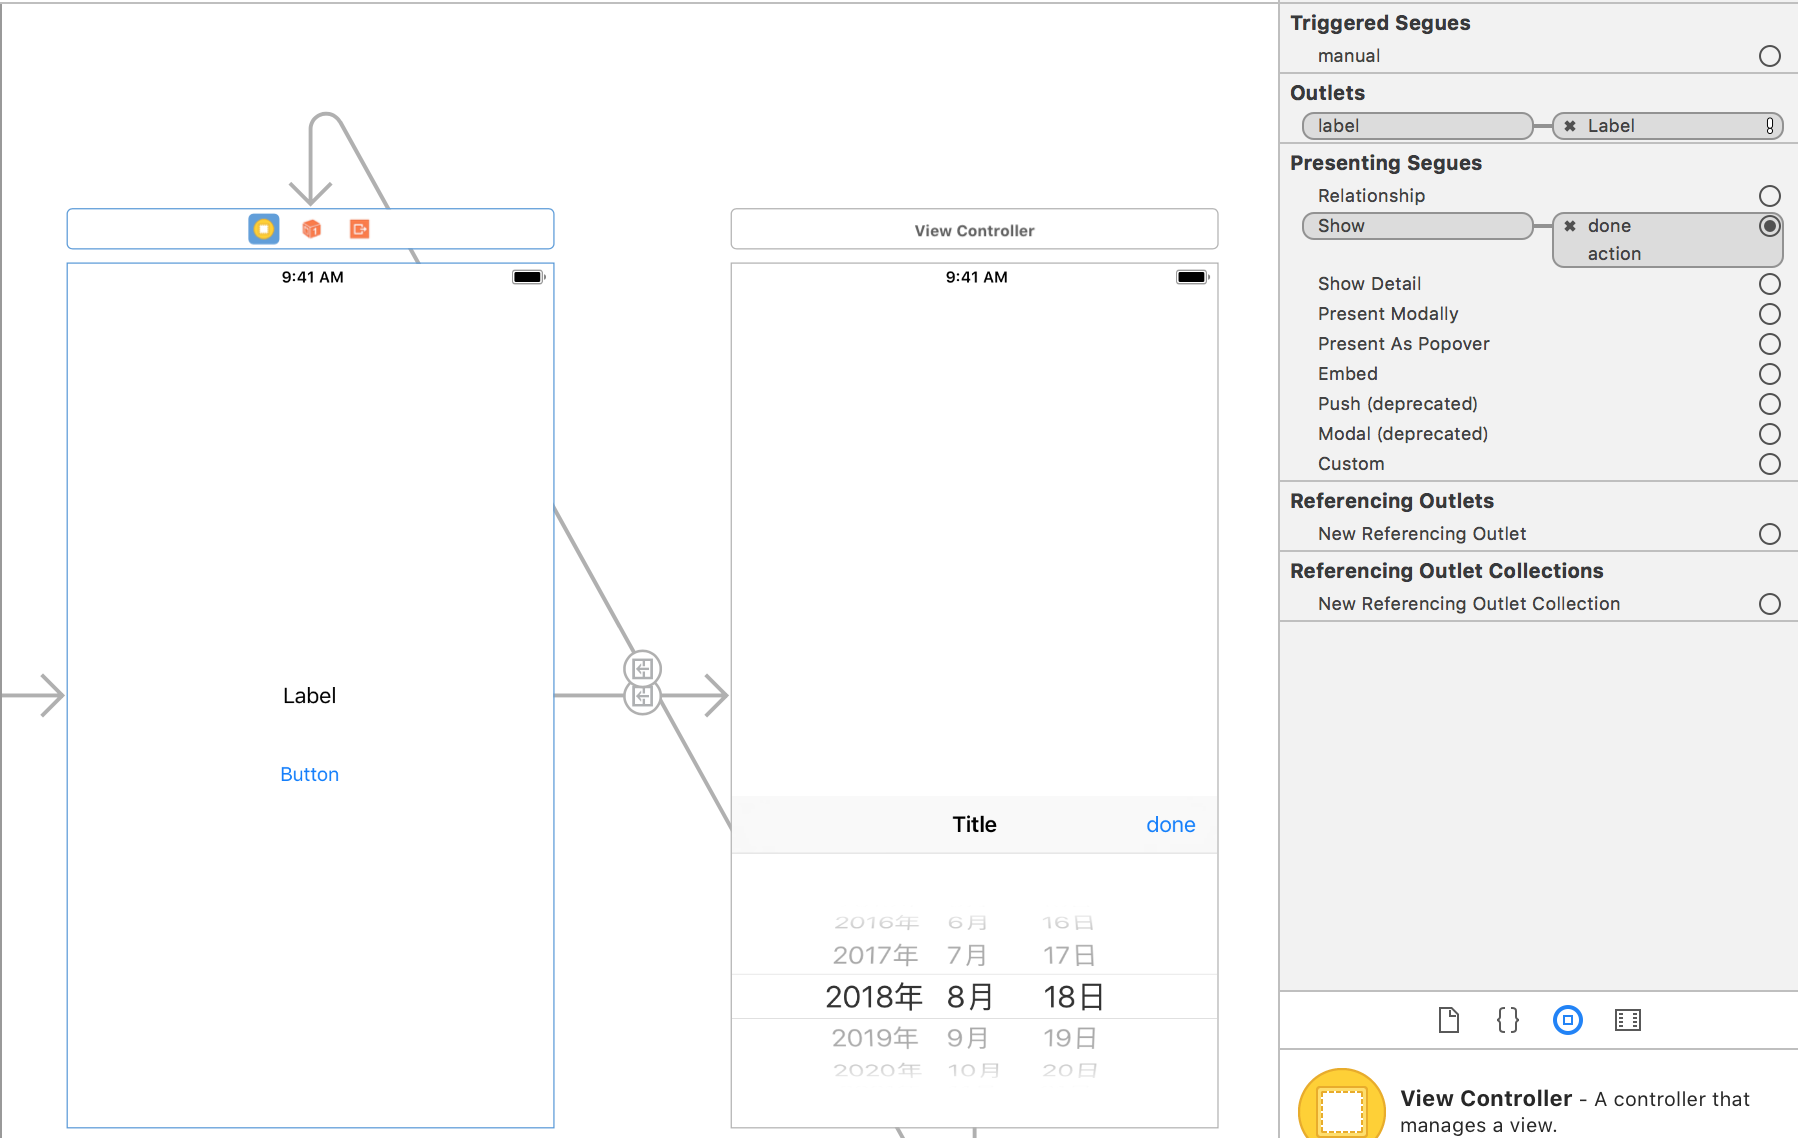Screen dimensions: 1798x1138
Task: Select the 2017年 row in the date picker
Action: pos(875,954)
